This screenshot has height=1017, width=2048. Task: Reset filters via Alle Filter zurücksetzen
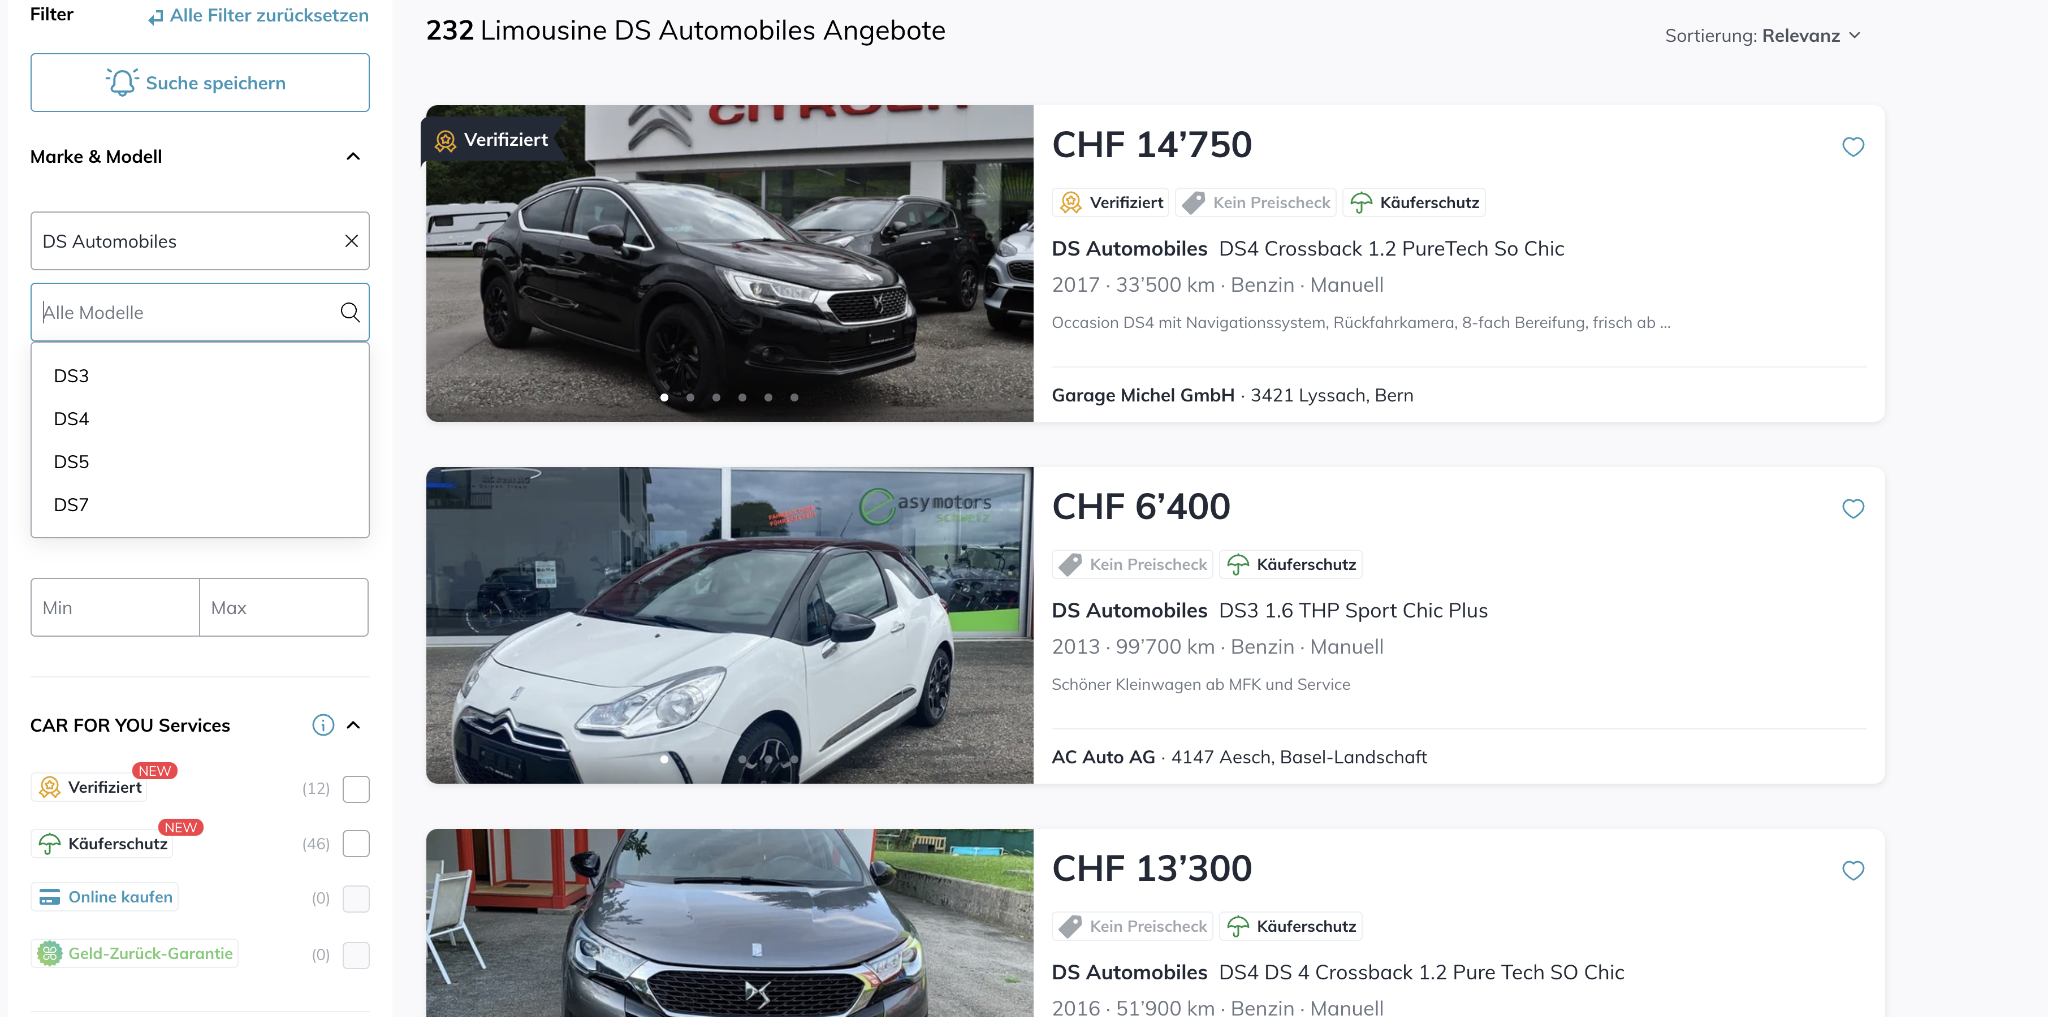click(258, 16)
